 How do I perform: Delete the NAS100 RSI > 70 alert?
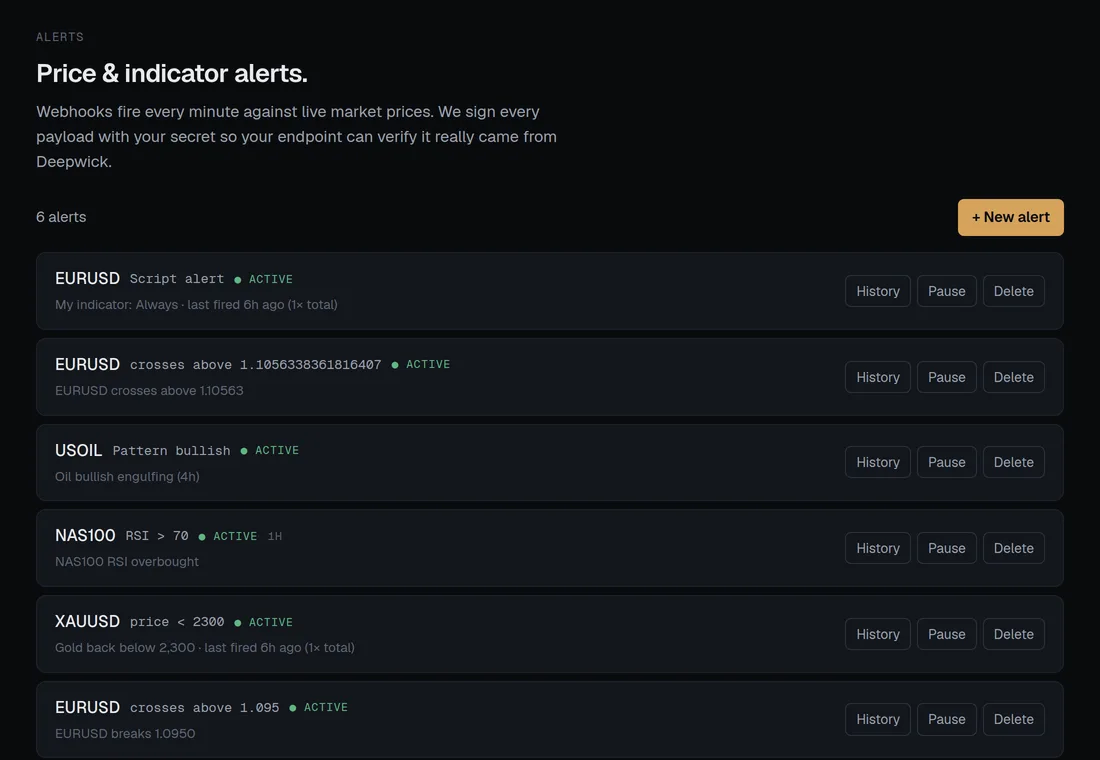point(1014,548)
